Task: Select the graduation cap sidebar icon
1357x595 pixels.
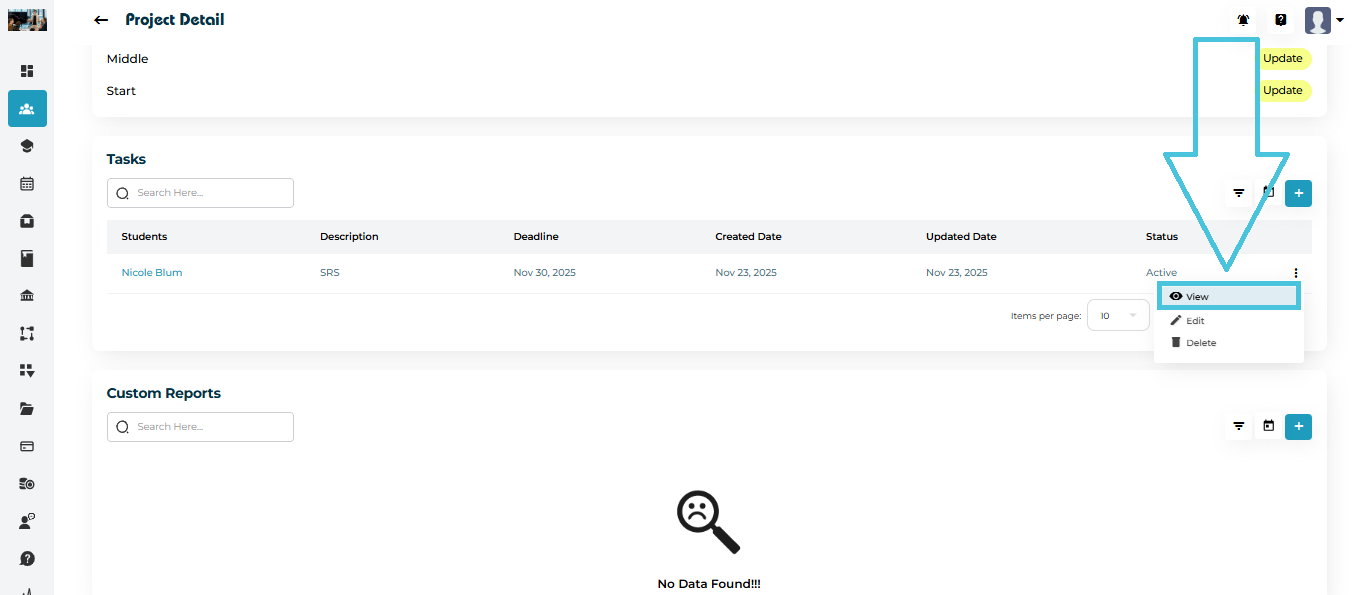Action: pyautogui.click(x=27, y=146)
